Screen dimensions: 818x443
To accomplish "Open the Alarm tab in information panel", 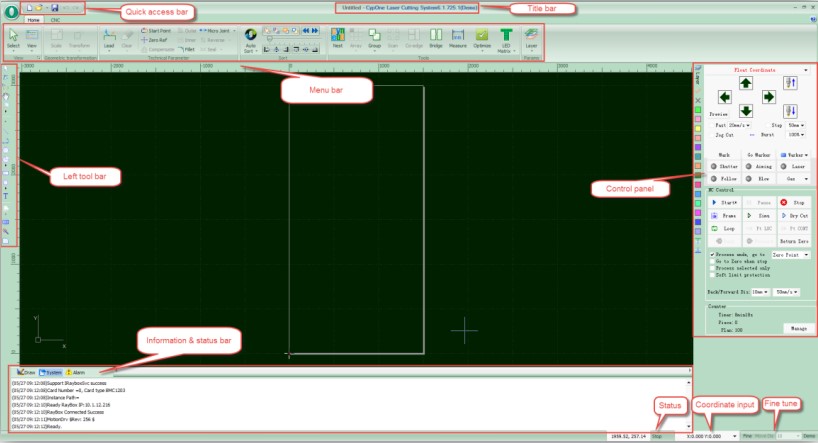I will 75,371.
